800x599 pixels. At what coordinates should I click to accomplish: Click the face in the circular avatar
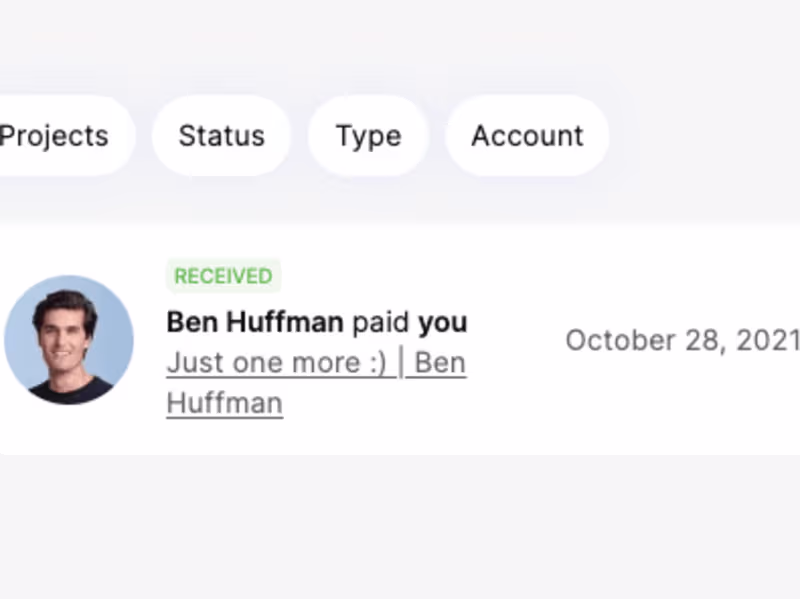[66, 330]
